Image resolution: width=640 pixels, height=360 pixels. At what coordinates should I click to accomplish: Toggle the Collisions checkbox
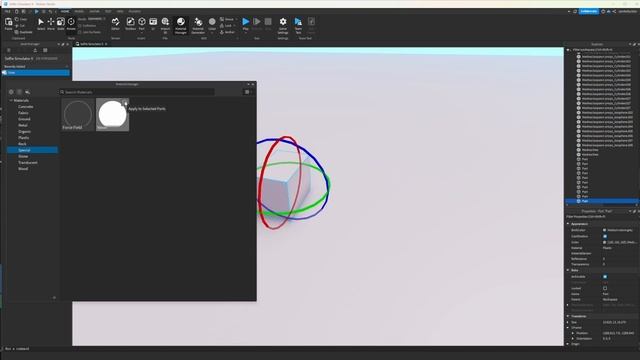(x=80, y=26)
